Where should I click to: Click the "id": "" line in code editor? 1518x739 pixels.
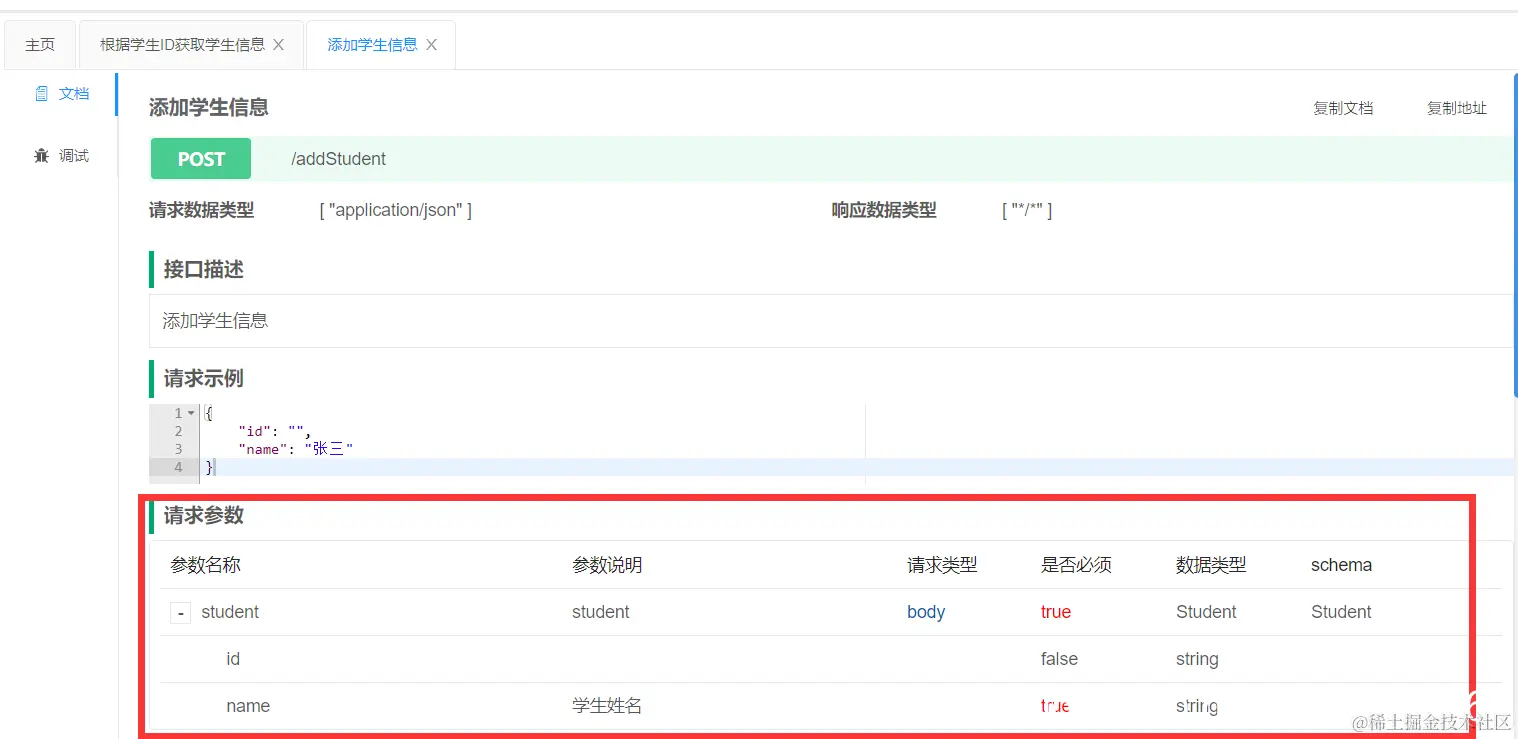click(275, 431)
